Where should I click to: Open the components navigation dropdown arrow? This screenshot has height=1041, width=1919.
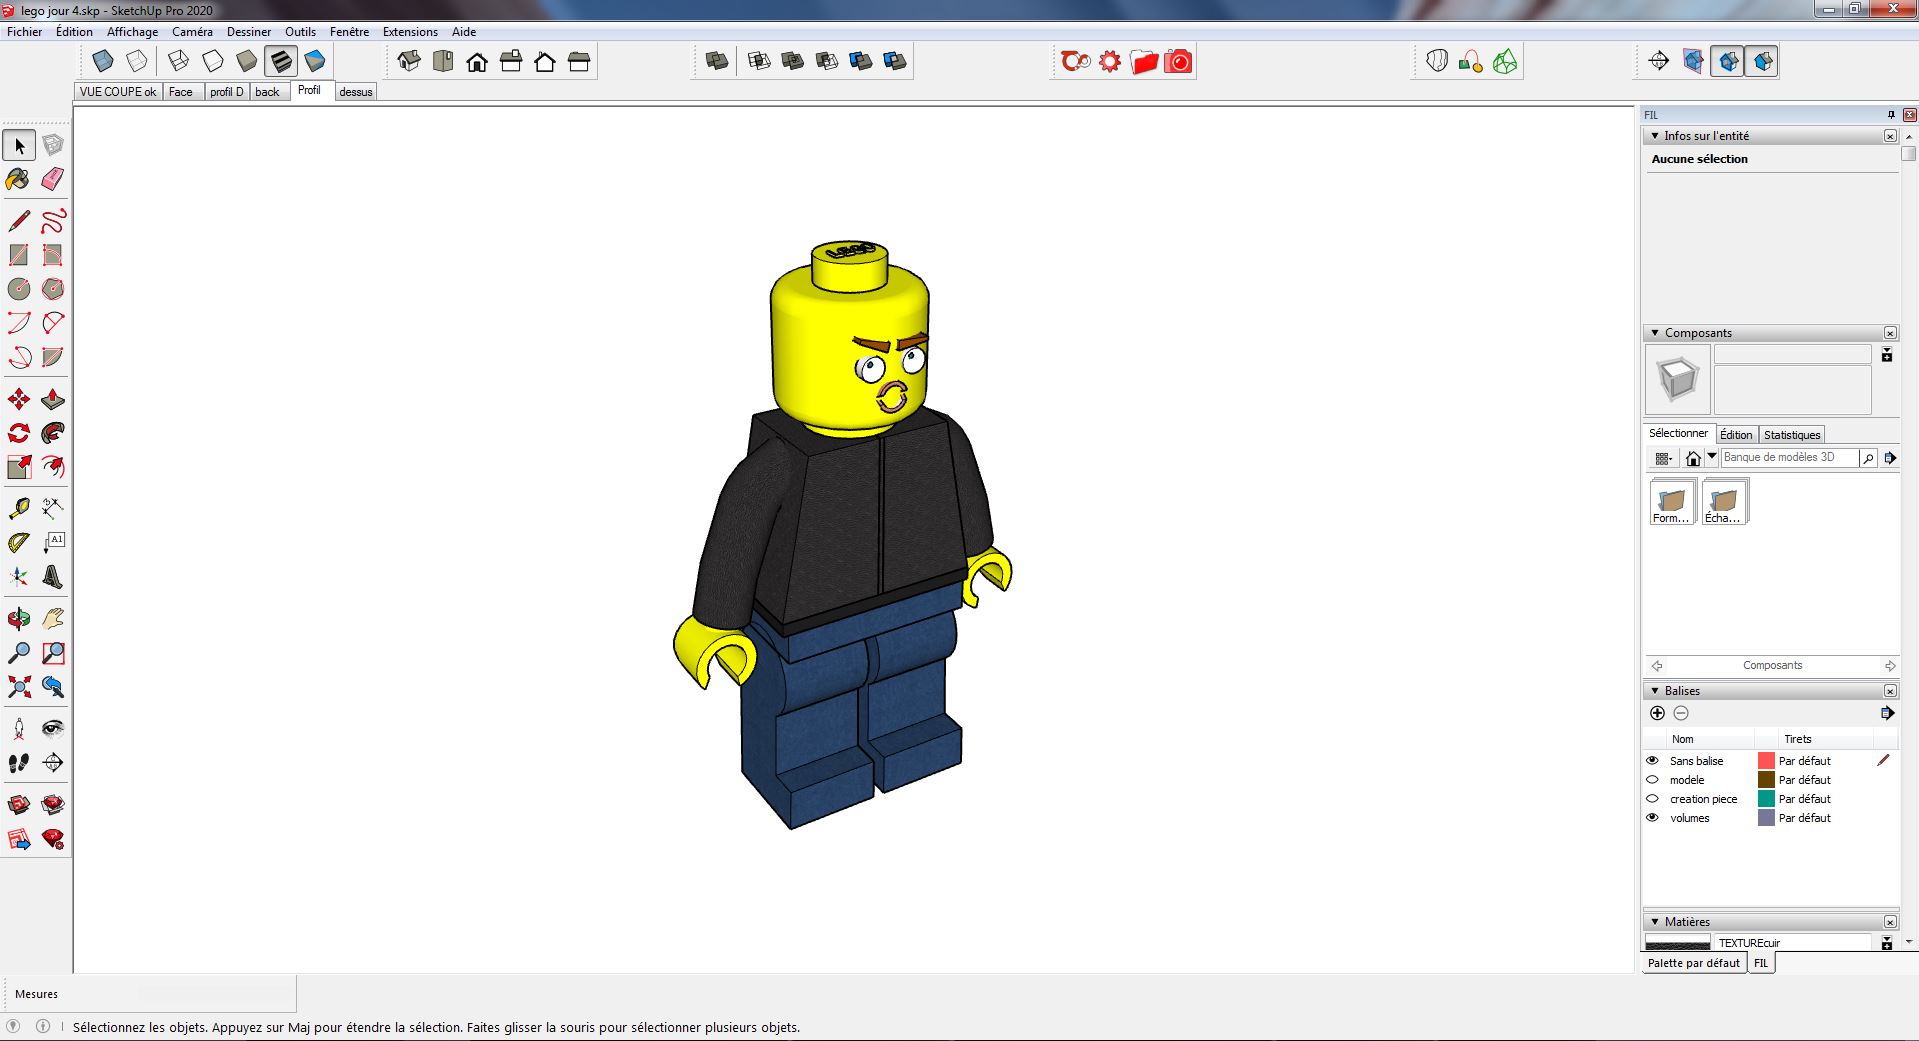pyautogui.click(x=1712, y=457)
